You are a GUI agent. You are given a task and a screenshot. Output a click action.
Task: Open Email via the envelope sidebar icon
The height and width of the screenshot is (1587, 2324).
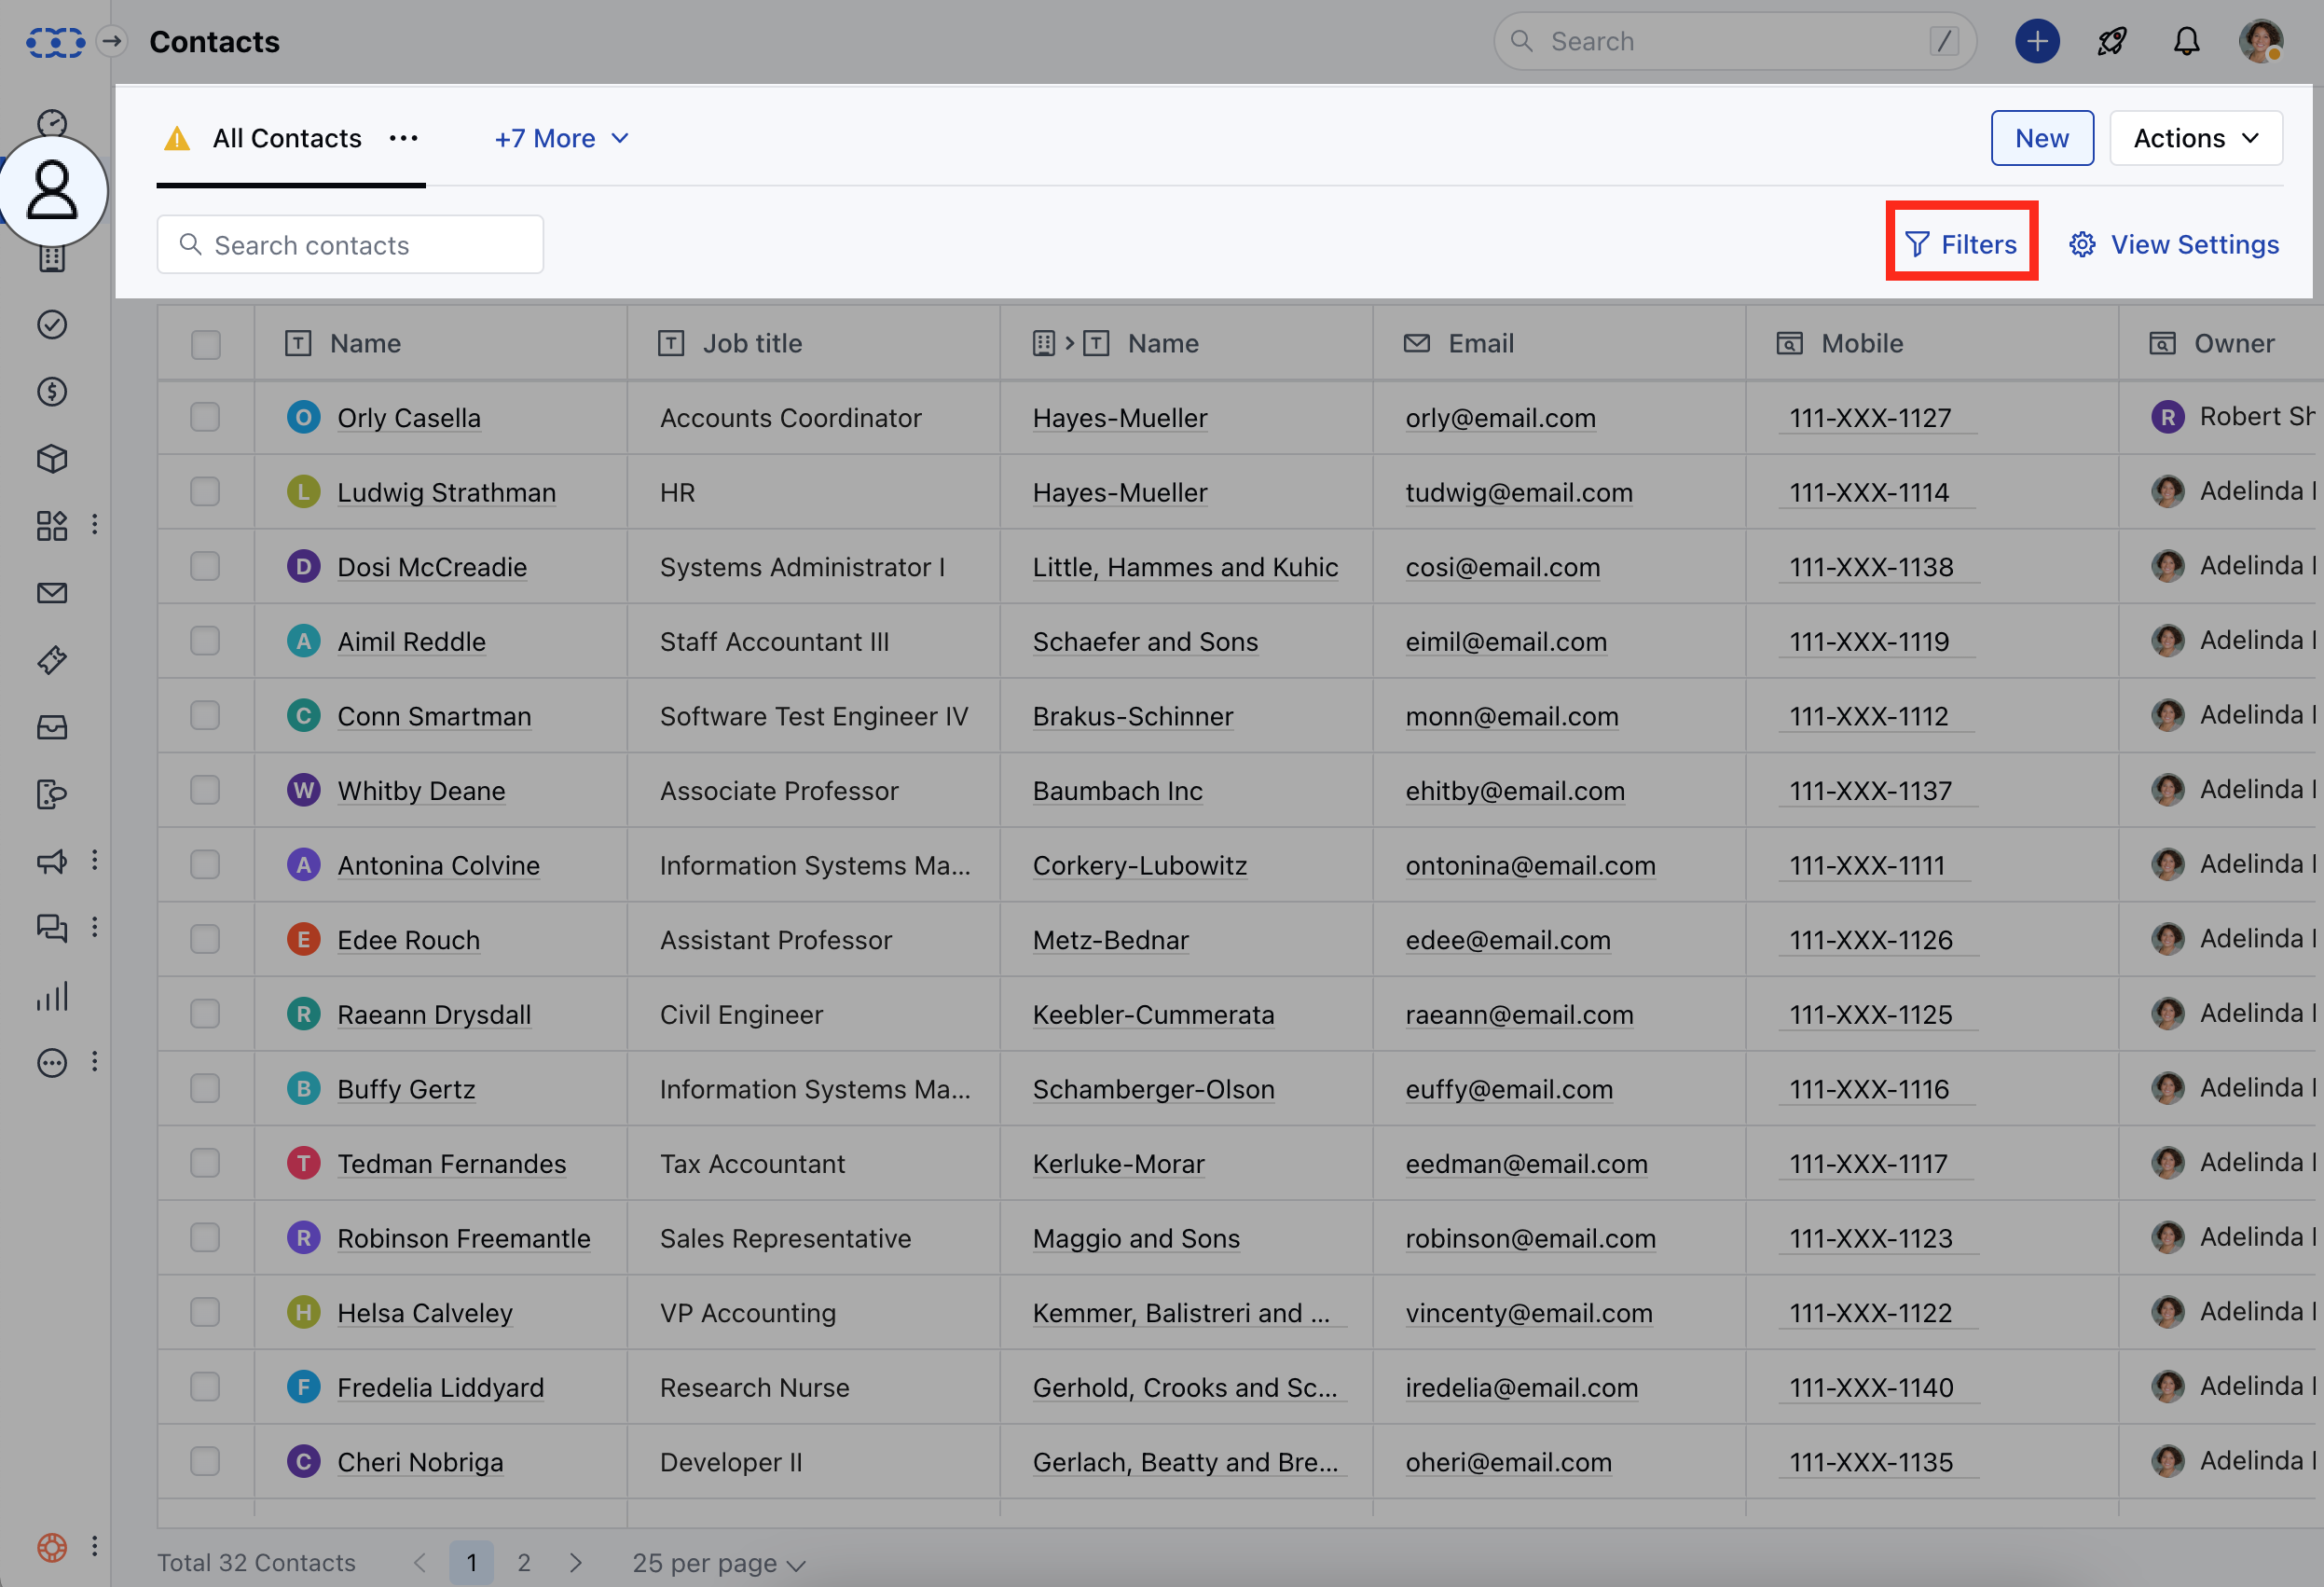coord(52,592)
